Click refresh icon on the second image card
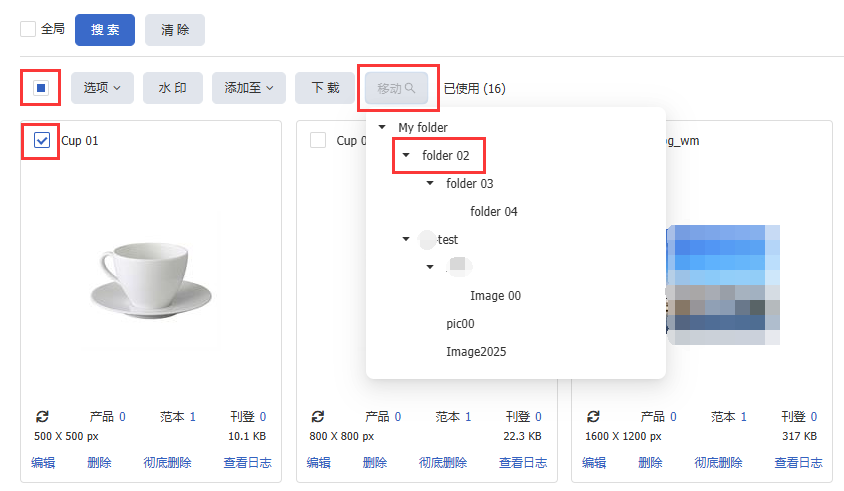The width and height of the screenshot is (844, 491). point(317,416)
